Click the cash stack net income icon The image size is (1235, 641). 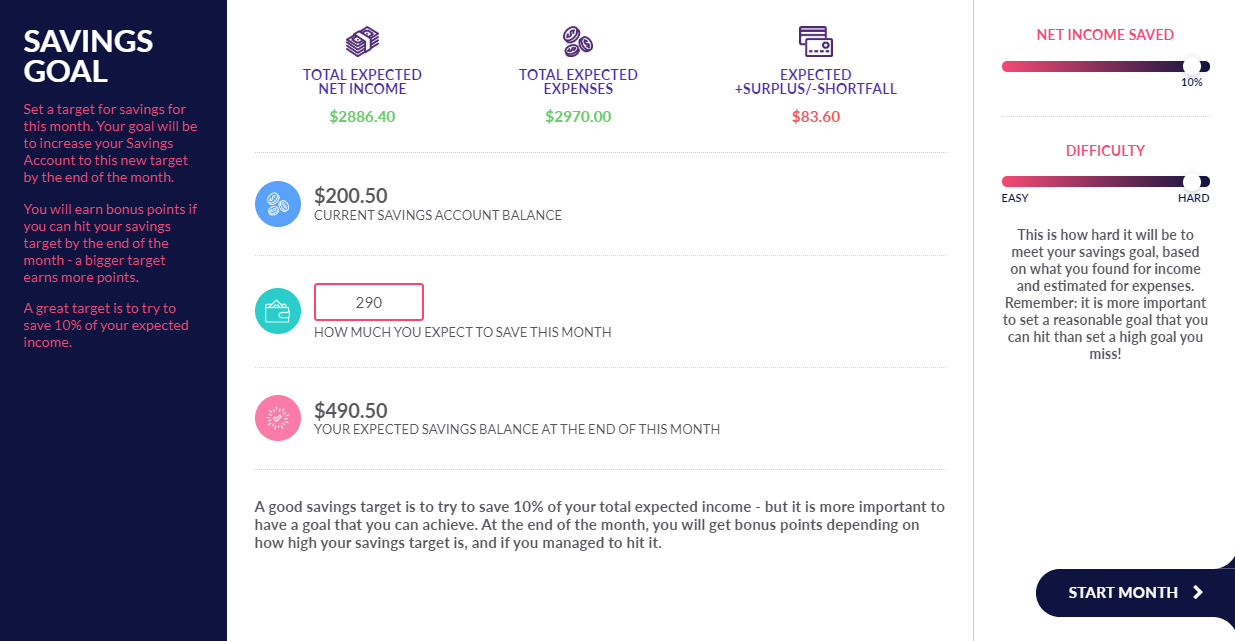[362, 42]
